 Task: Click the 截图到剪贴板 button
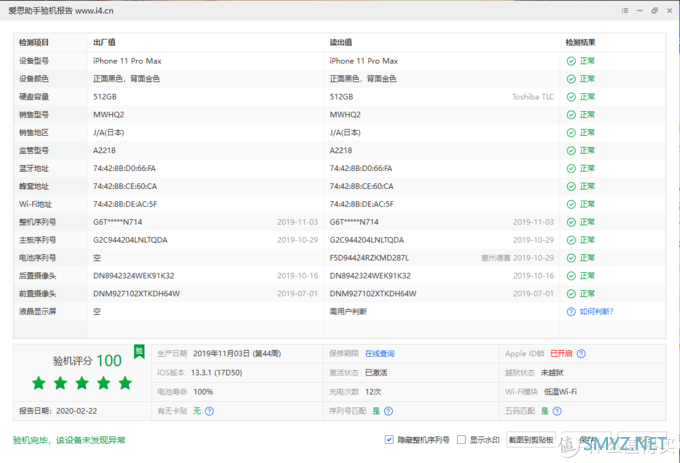coord(531,440)
